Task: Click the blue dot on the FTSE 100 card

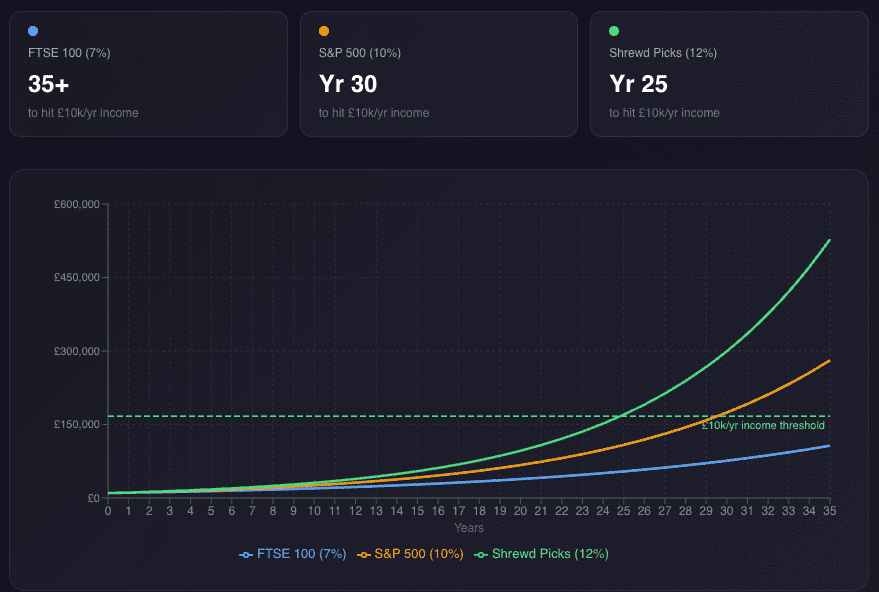Action: 33,31
